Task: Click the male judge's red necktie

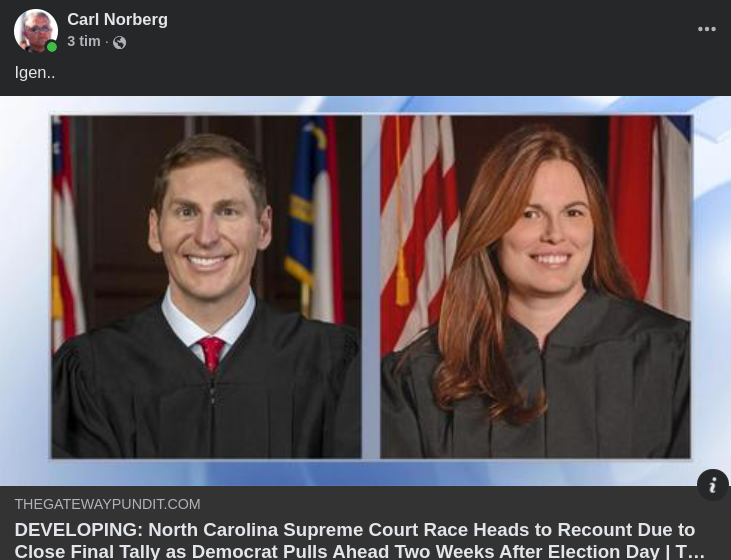Action: tap(212, 353)
